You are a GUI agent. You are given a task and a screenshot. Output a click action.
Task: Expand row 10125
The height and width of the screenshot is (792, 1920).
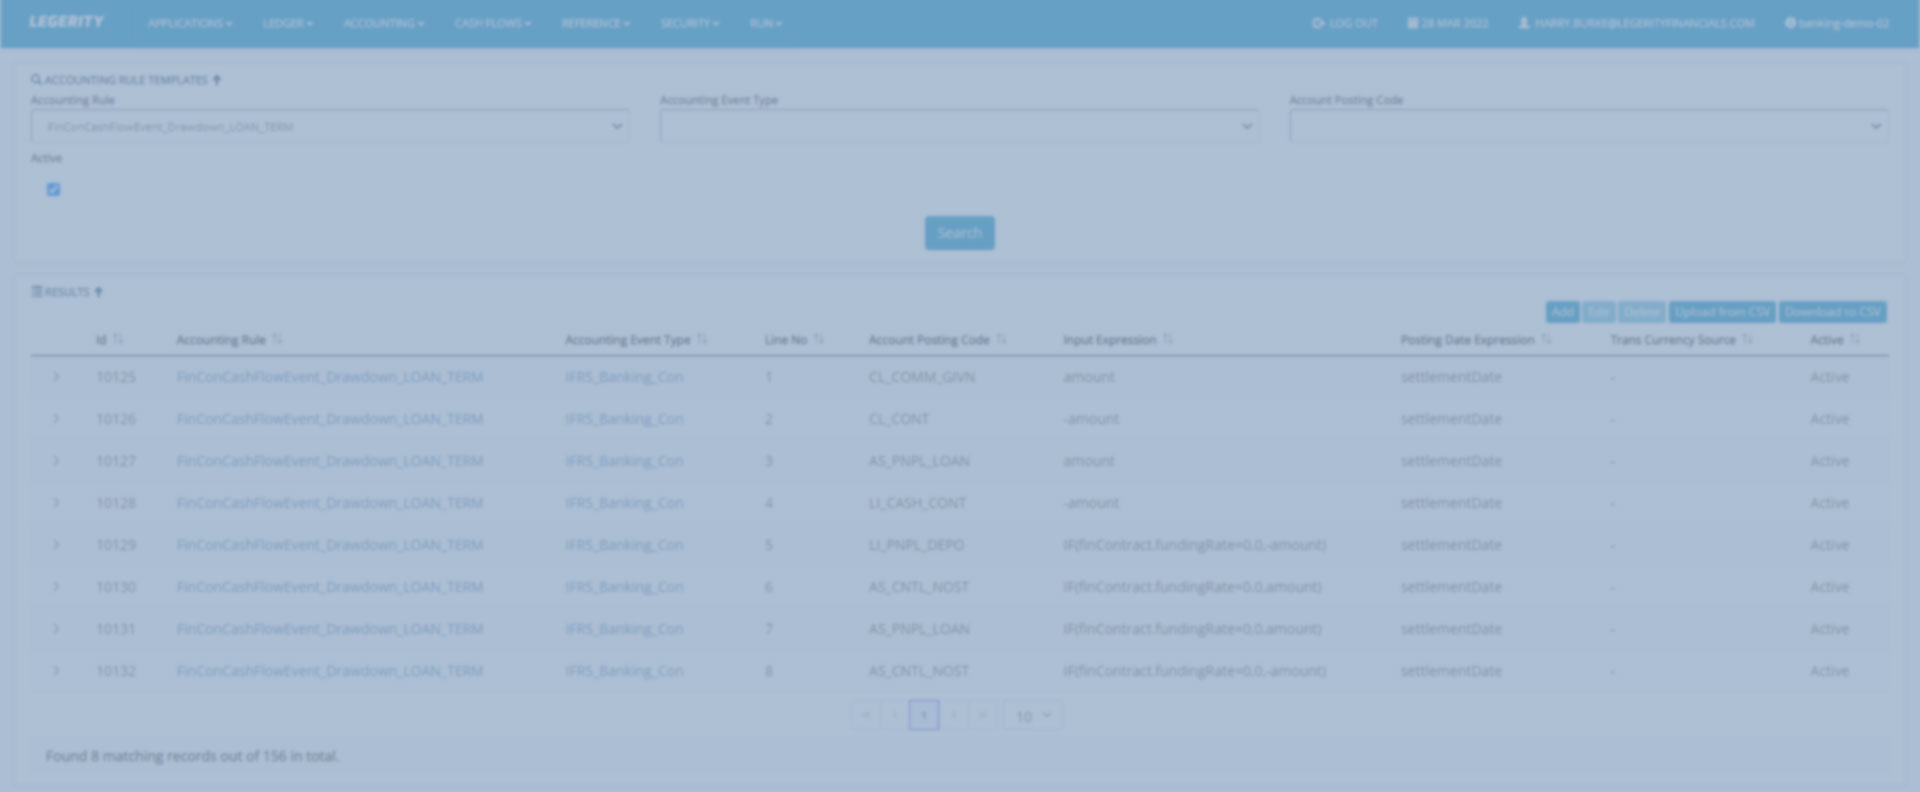pos(56,377)
